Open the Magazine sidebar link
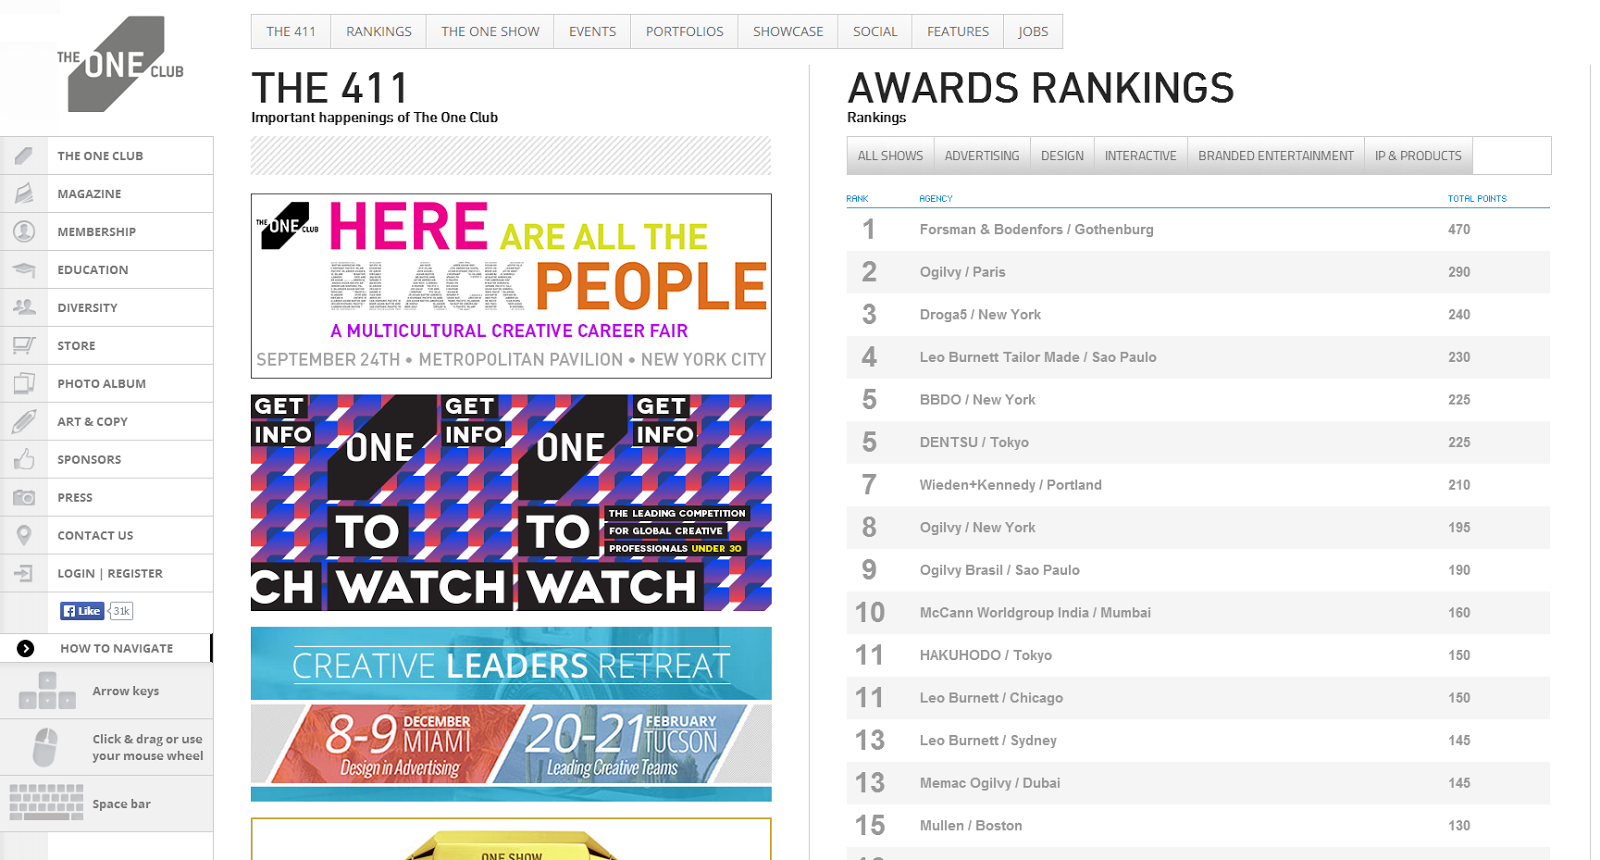1600x860 pixels. 89,194
